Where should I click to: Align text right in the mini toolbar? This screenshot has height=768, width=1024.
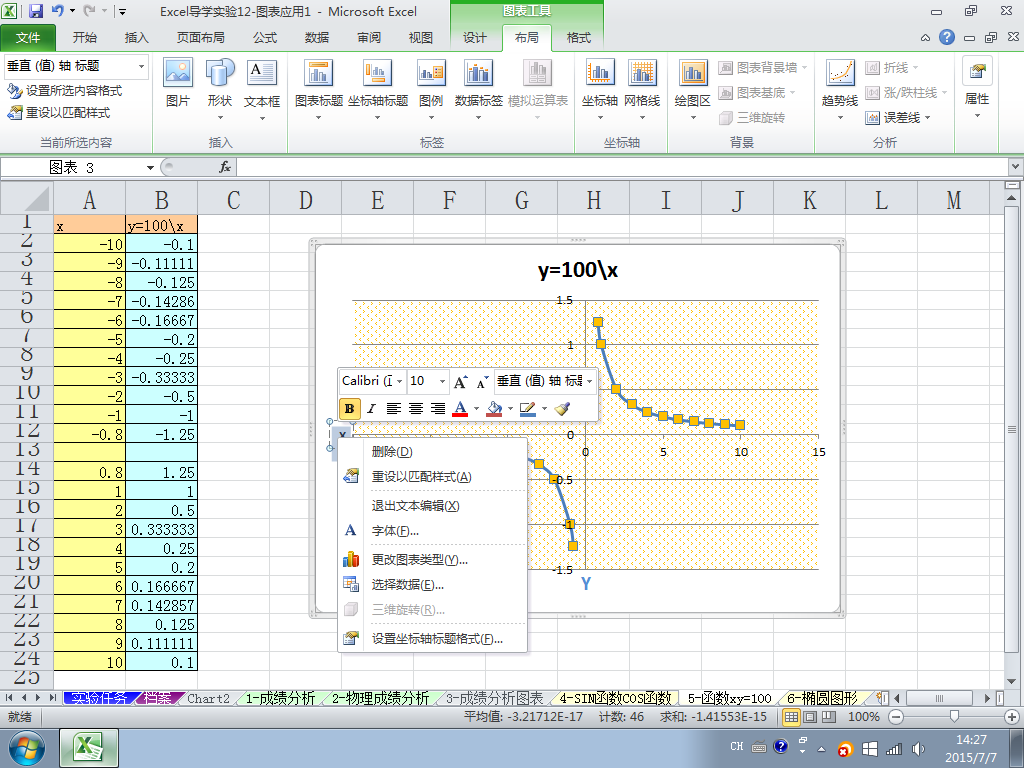coord(438,409)
